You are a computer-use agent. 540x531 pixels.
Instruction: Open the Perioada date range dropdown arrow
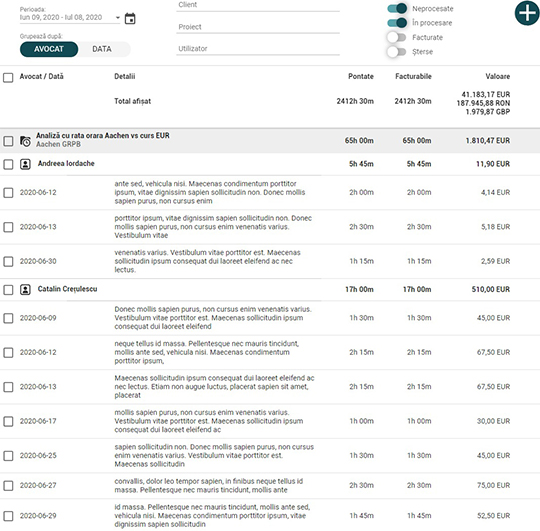click(x=117, y=18)
